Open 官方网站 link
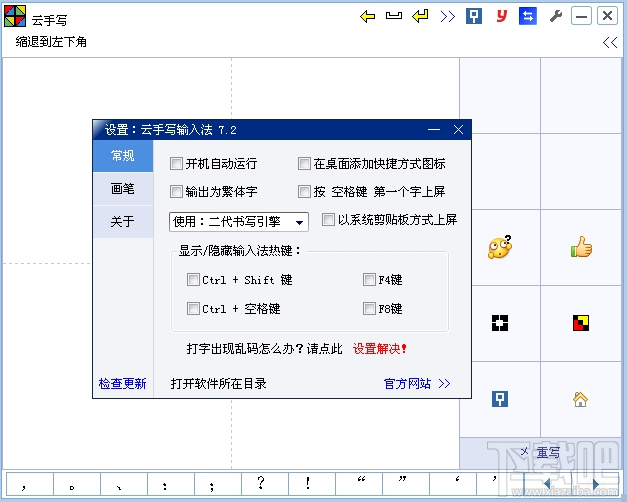This screenshot has width=627, height=502. coord(417,384)
